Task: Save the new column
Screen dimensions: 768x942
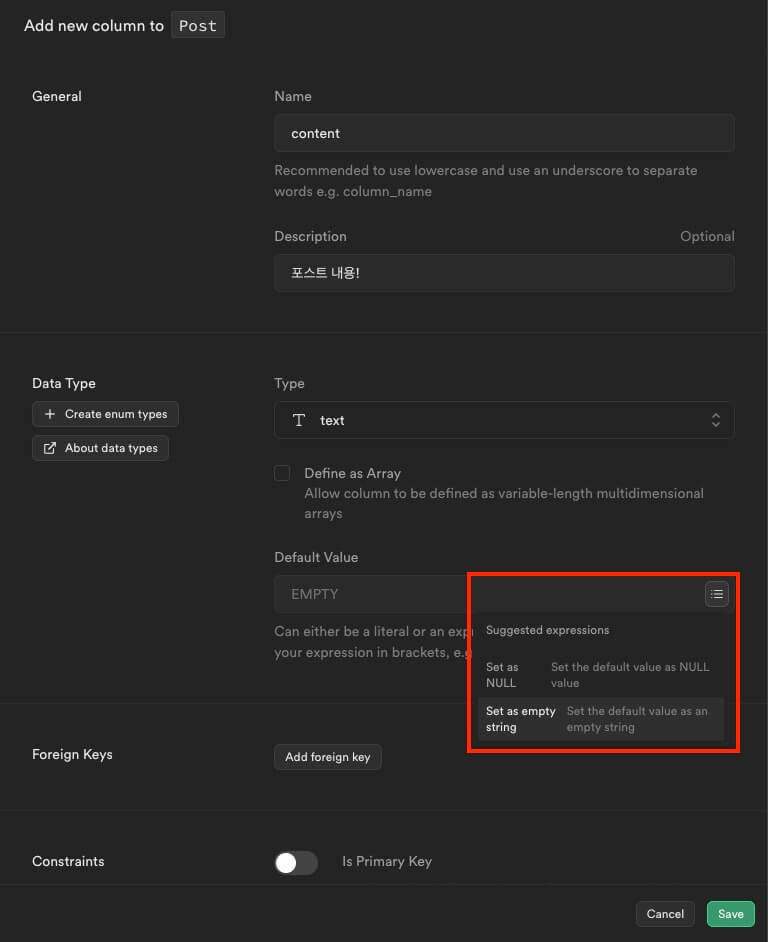Action: (730, 914)
